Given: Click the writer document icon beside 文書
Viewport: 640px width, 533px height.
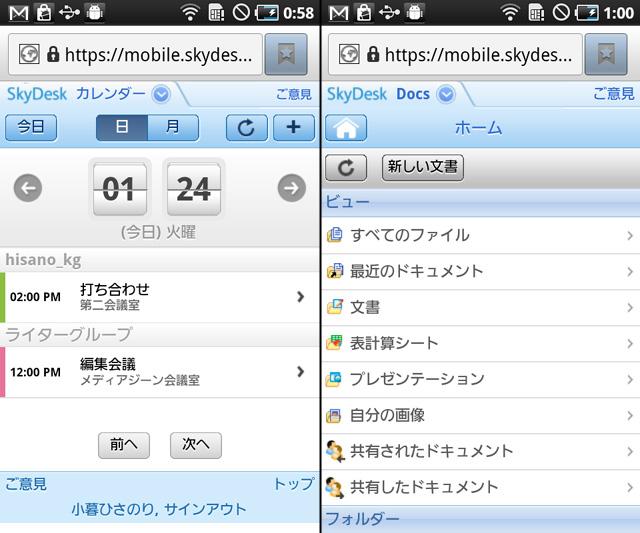Looking at the screenshot, I should click(x=335, y=307).
